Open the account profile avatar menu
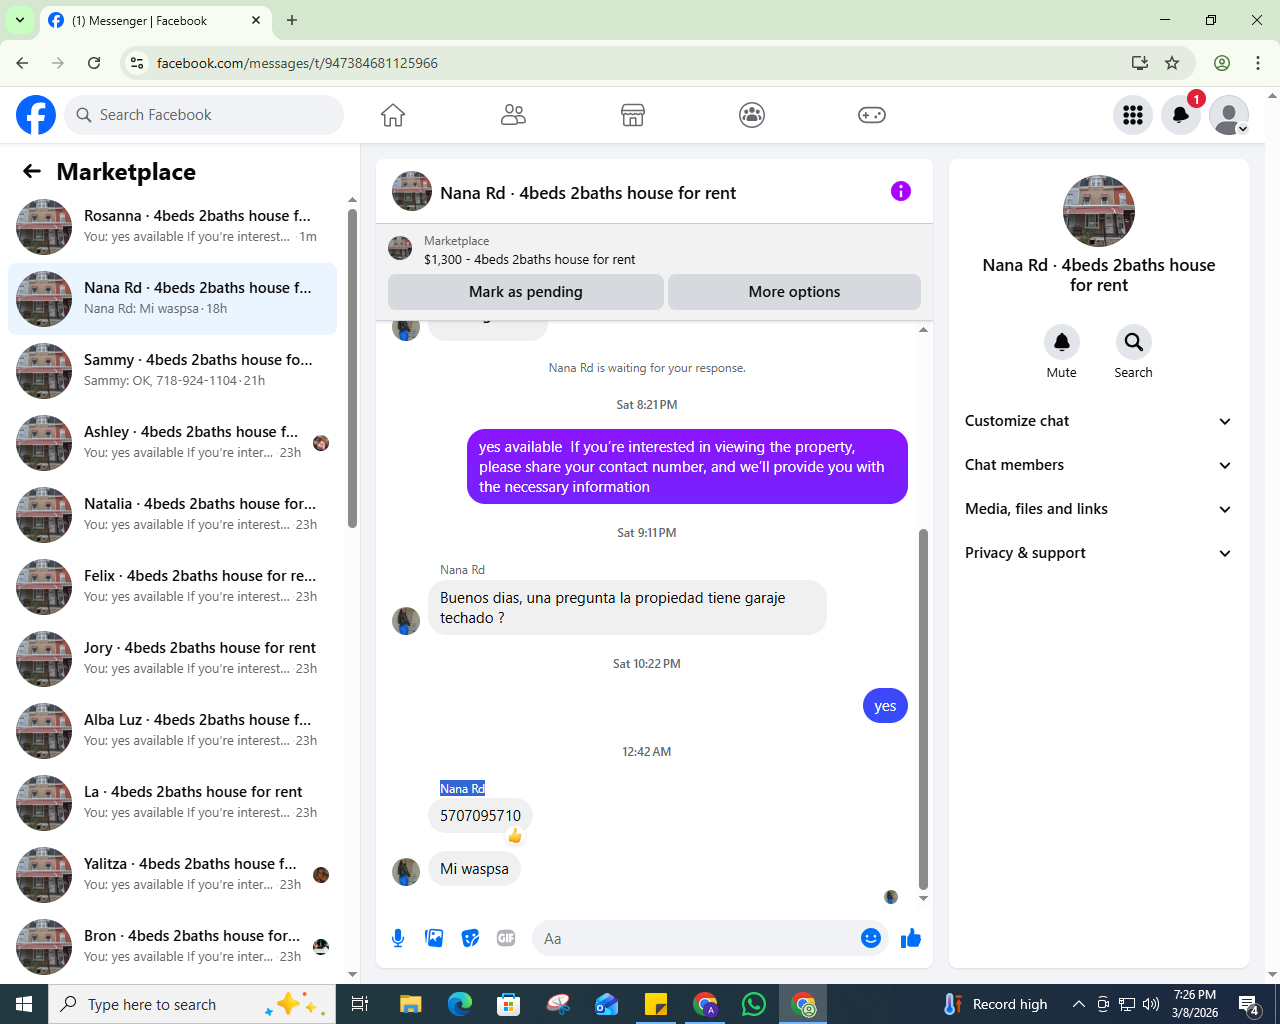The image size is (1280, 1024). 1229,115
